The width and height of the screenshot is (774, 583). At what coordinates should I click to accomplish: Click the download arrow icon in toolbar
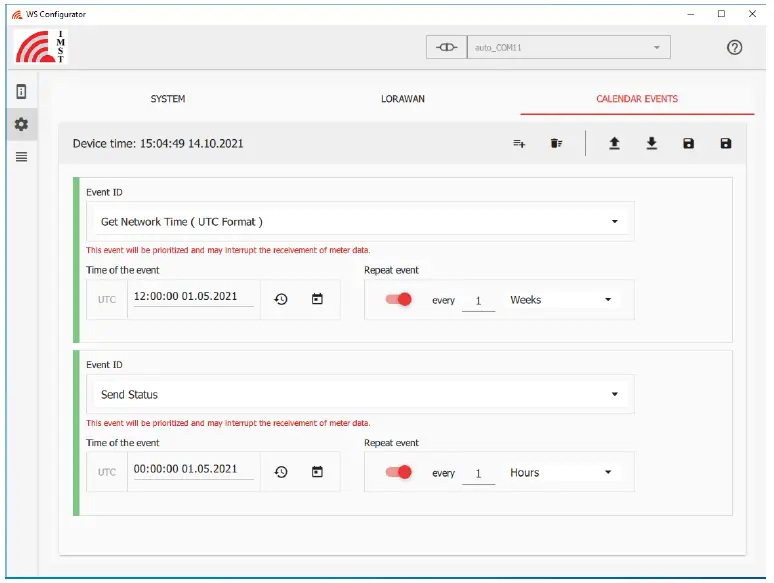coord(651,144)
